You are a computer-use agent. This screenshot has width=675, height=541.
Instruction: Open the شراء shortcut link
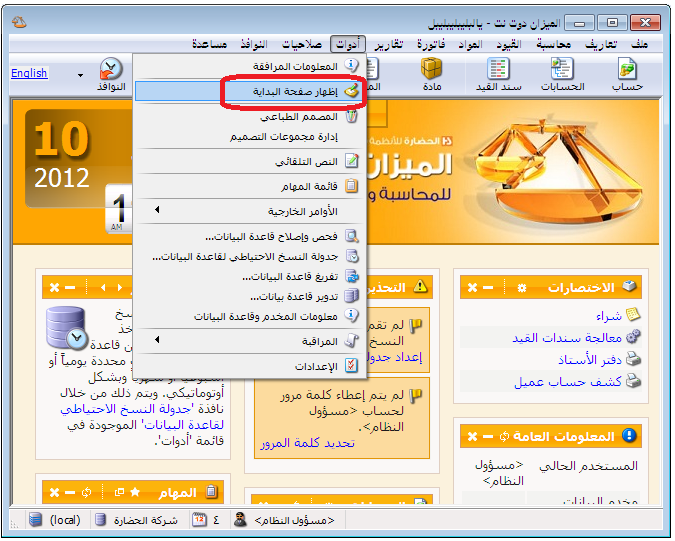[x=609, y=316]
